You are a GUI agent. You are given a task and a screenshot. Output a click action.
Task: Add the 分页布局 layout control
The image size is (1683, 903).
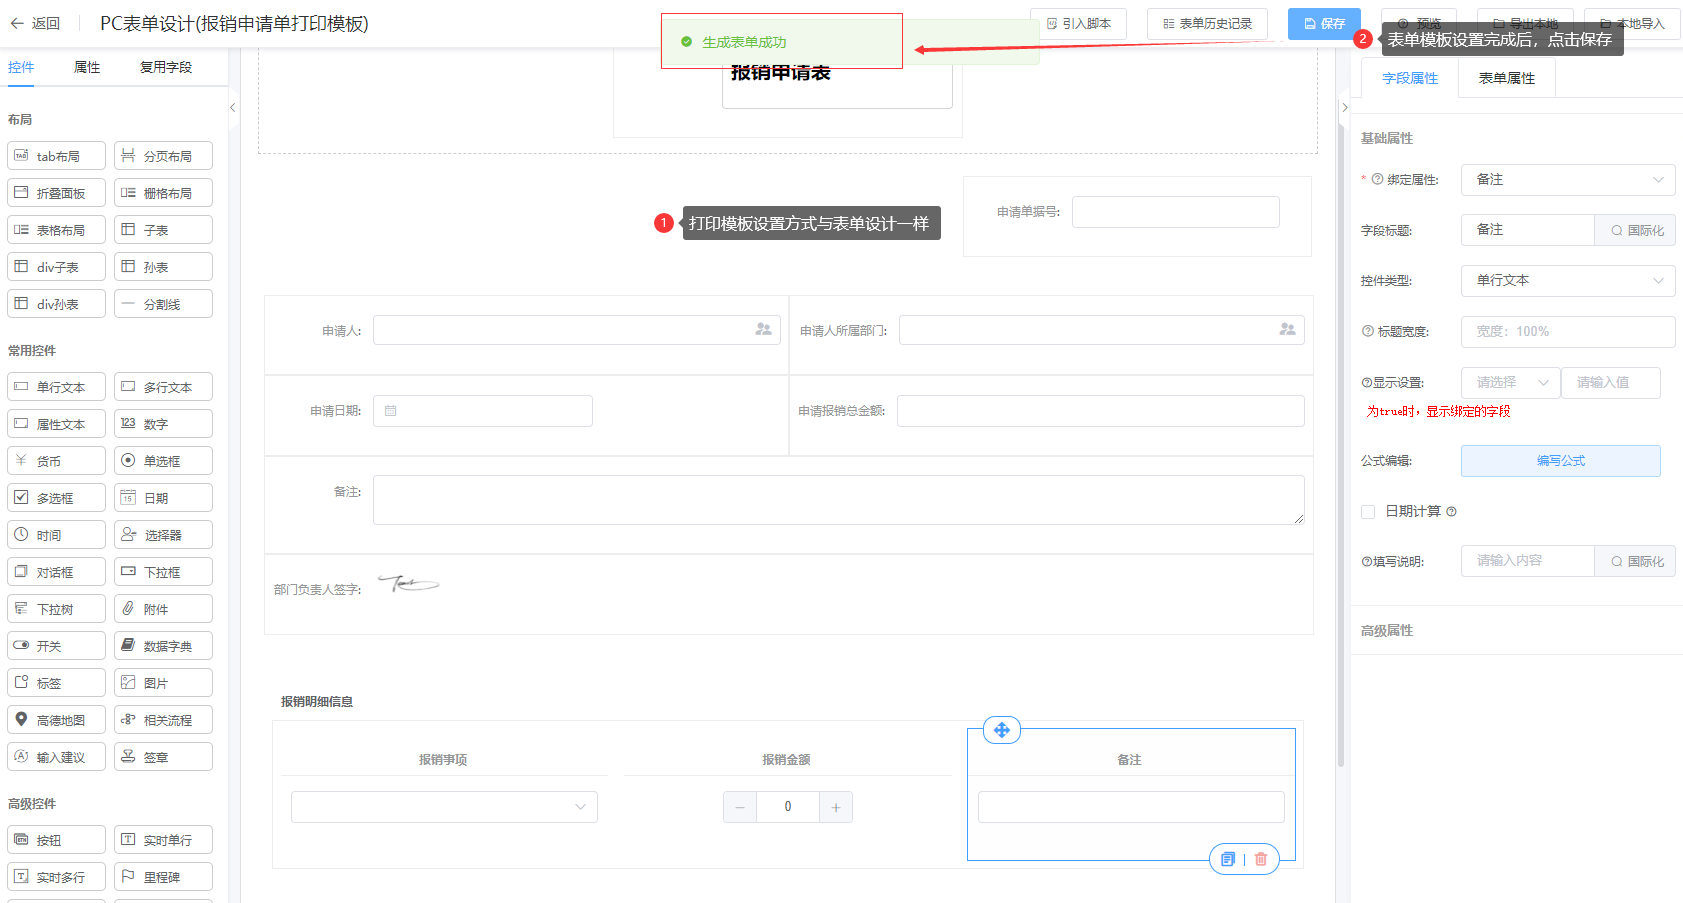pyautogui.click(x=163, y=156)
